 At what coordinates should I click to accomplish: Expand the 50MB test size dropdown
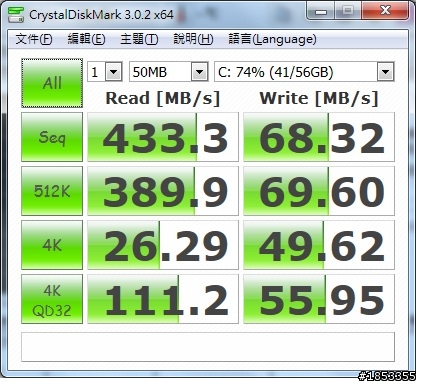pyautogui.click(x=199, y=72)
